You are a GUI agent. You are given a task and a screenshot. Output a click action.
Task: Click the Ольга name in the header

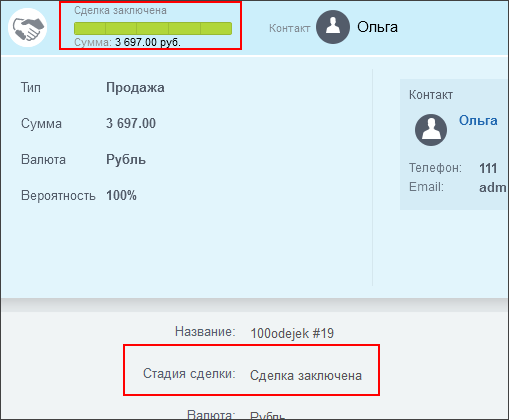(x=377, y=27)
